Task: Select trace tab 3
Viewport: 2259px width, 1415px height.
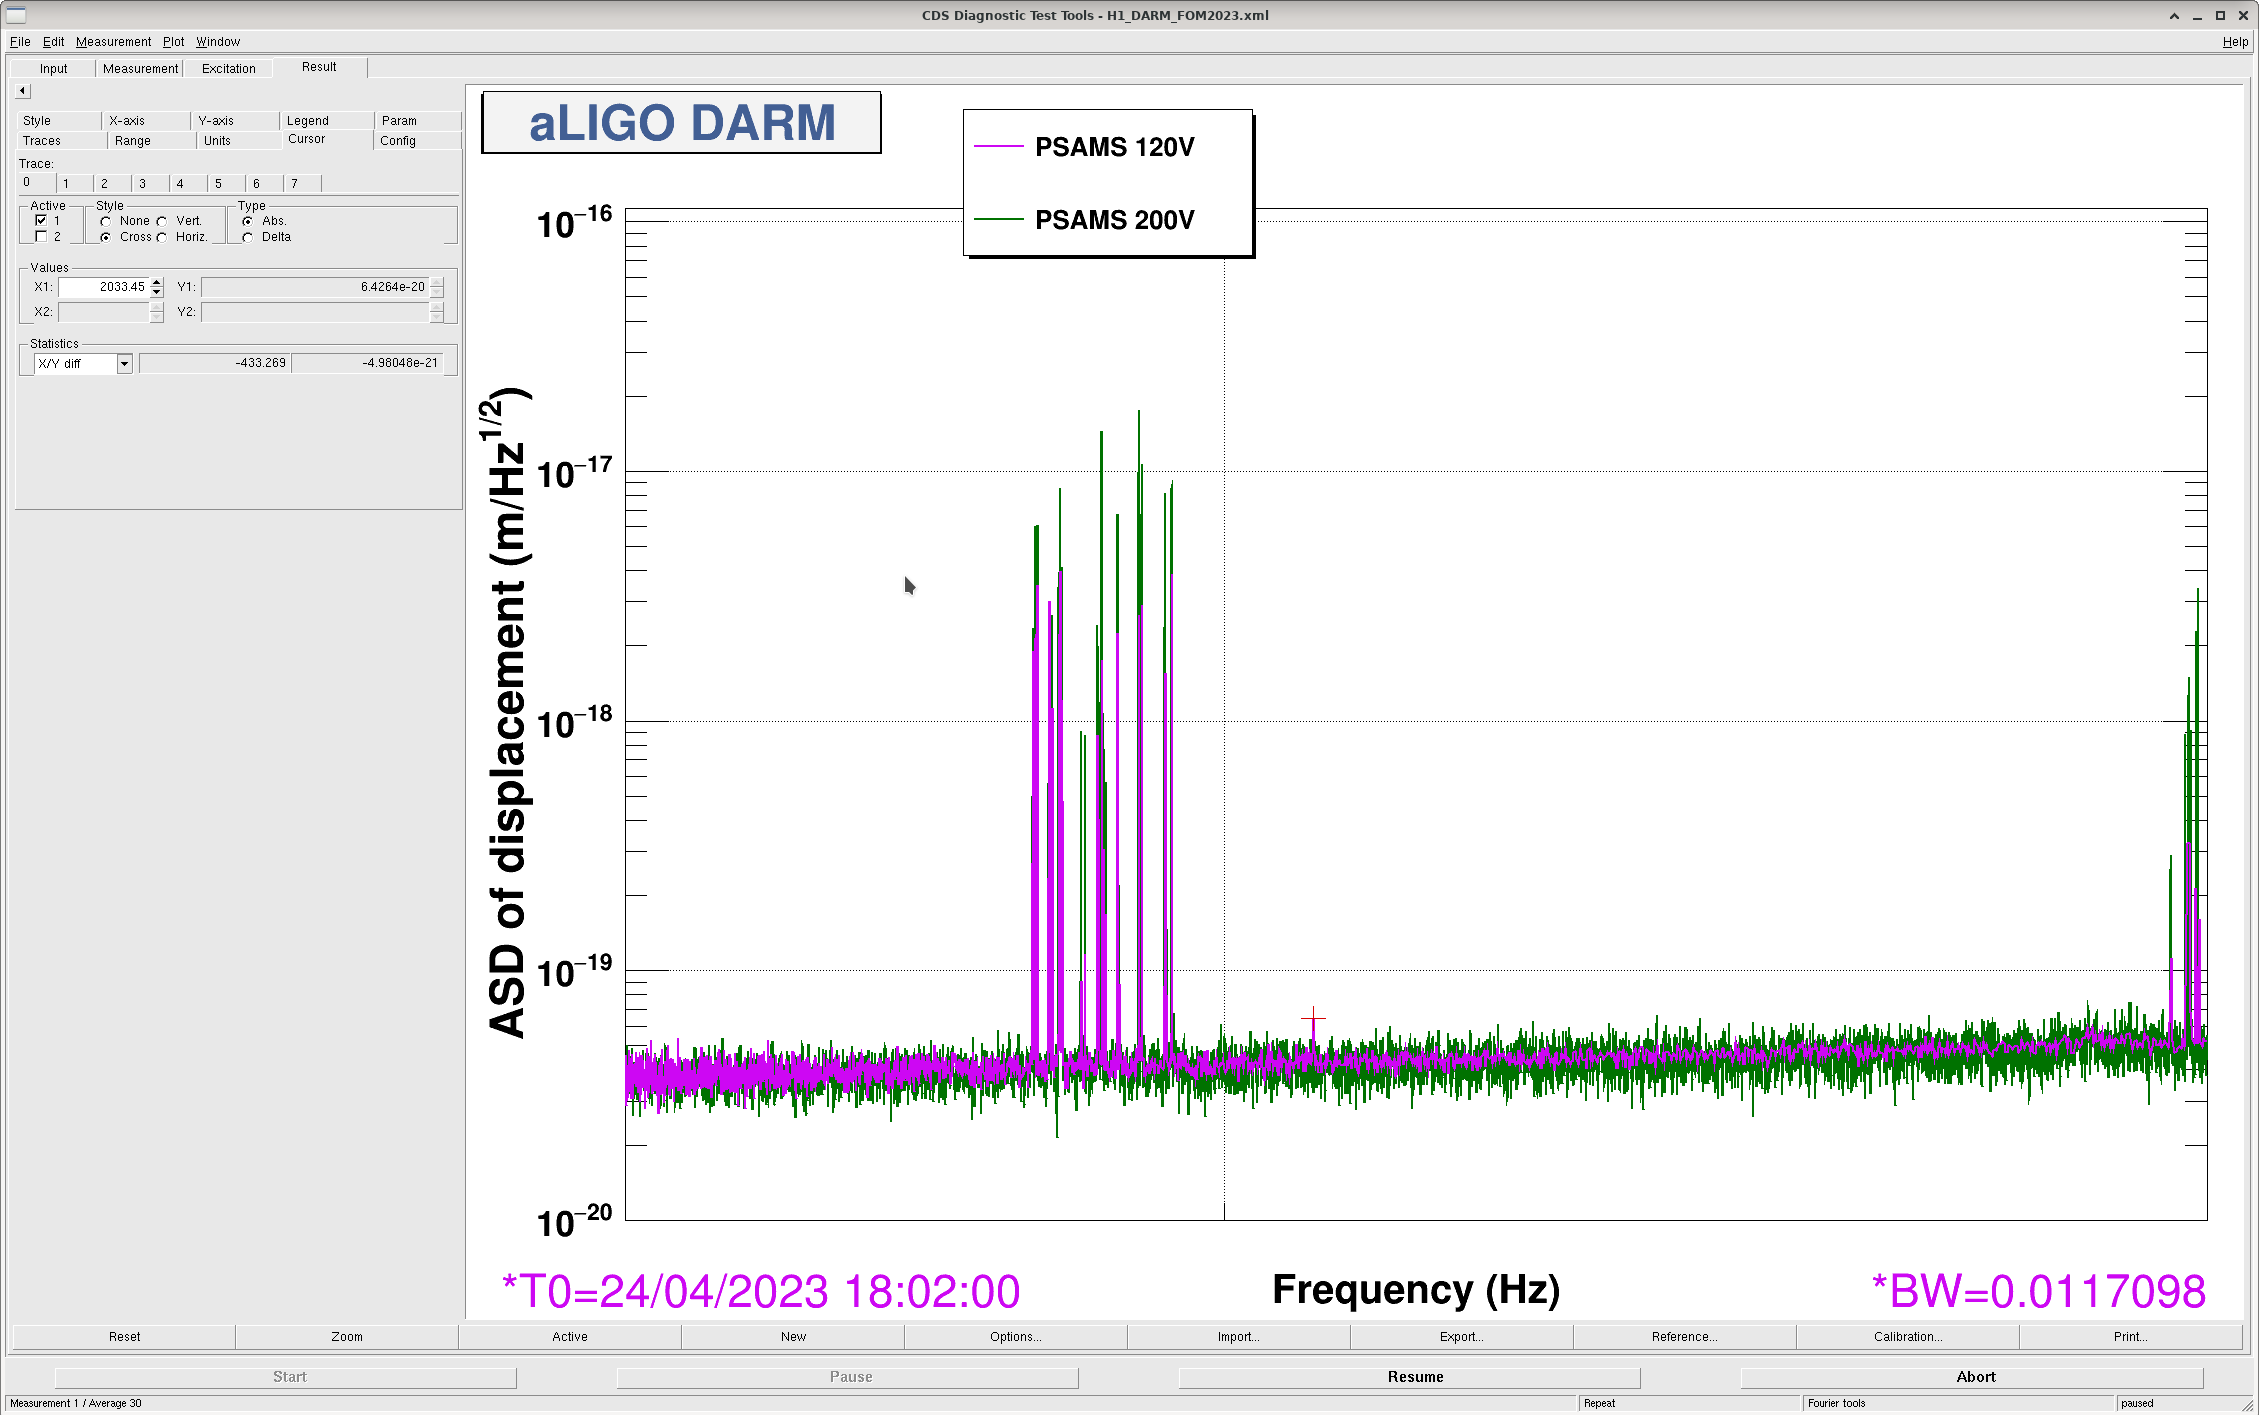Action: click(151, 184)
